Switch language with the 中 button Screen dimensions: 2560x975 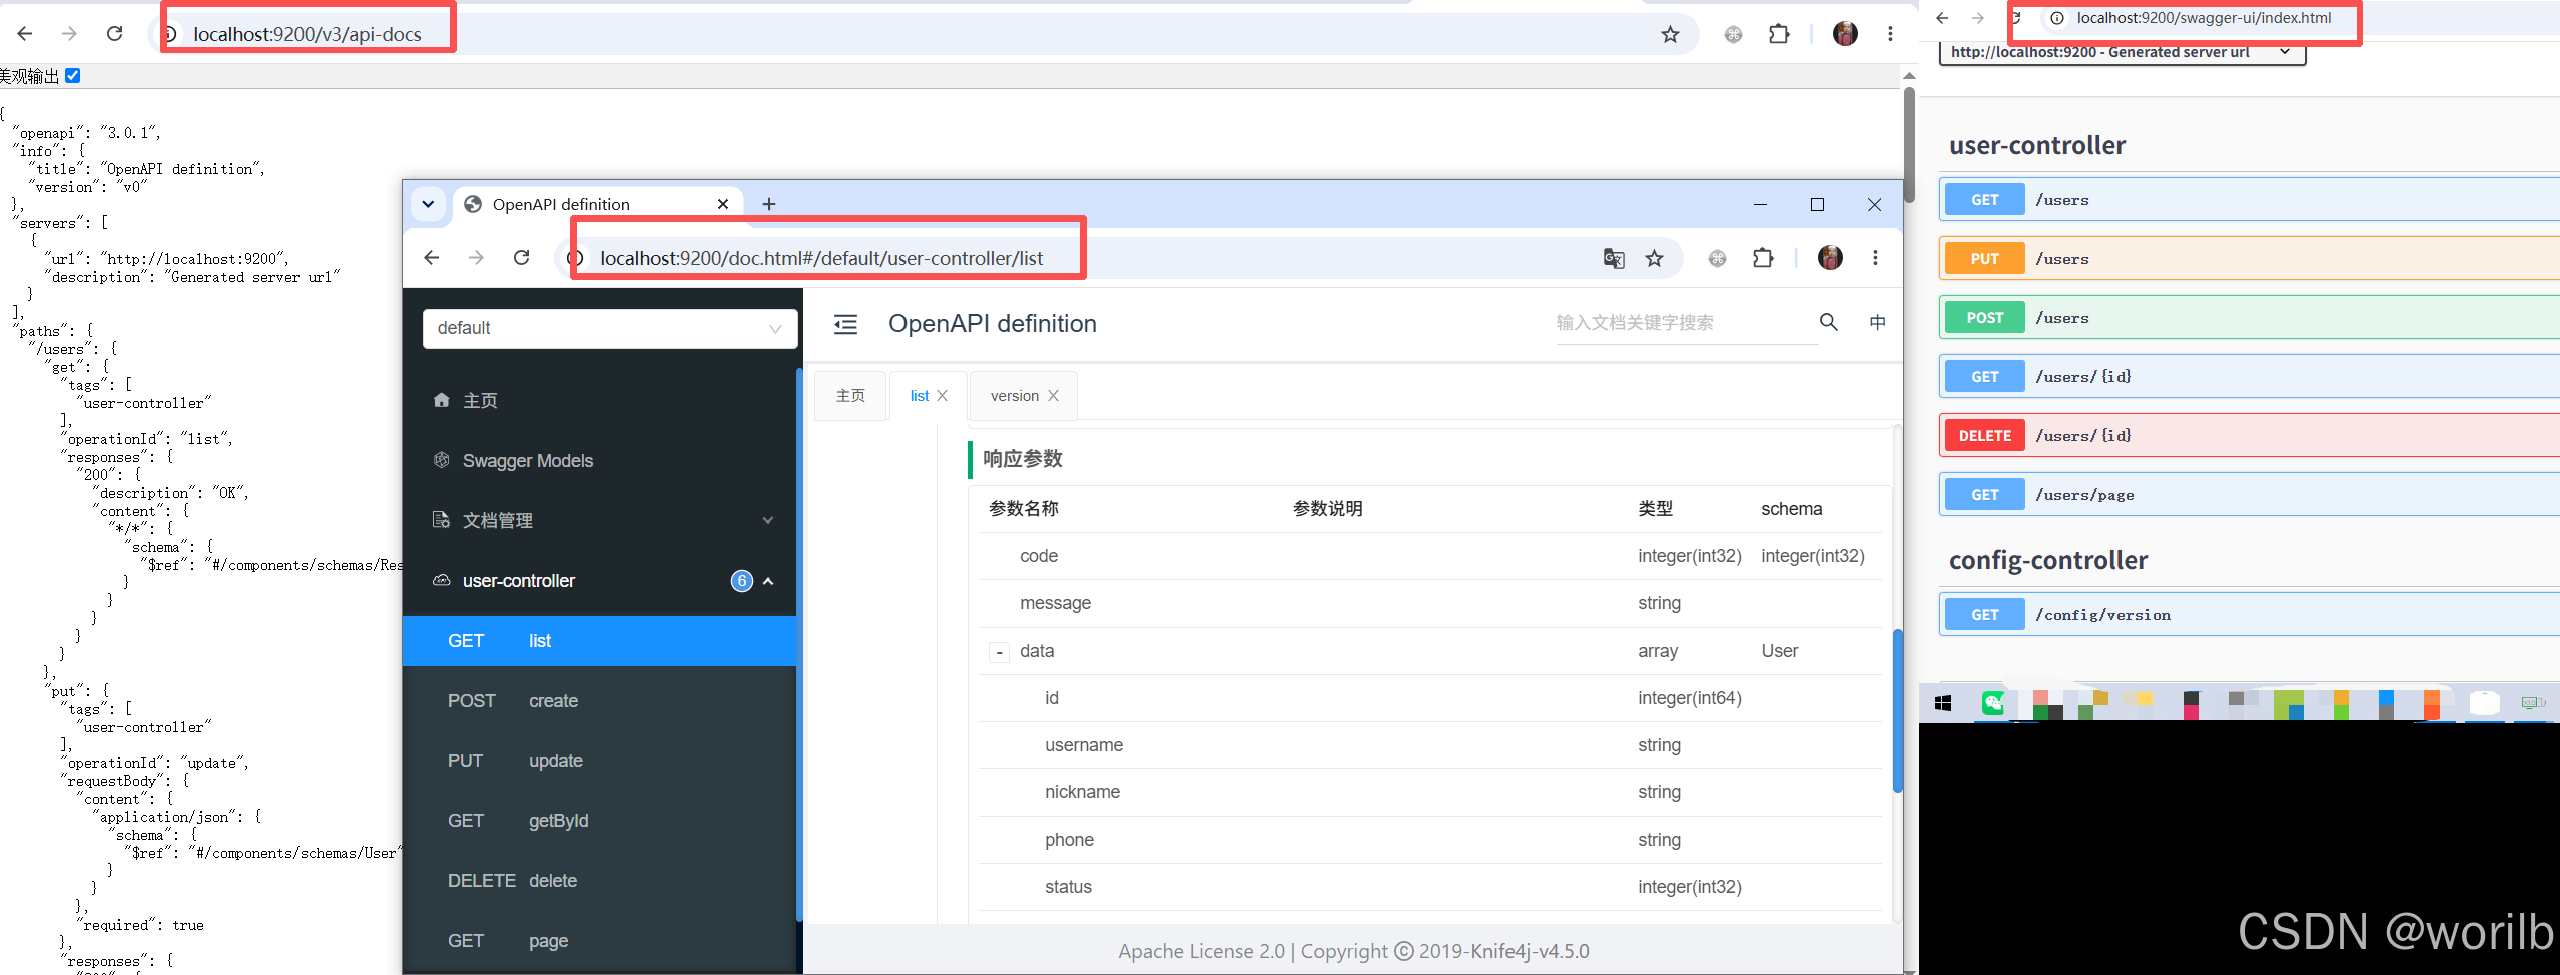[1878, 322]
